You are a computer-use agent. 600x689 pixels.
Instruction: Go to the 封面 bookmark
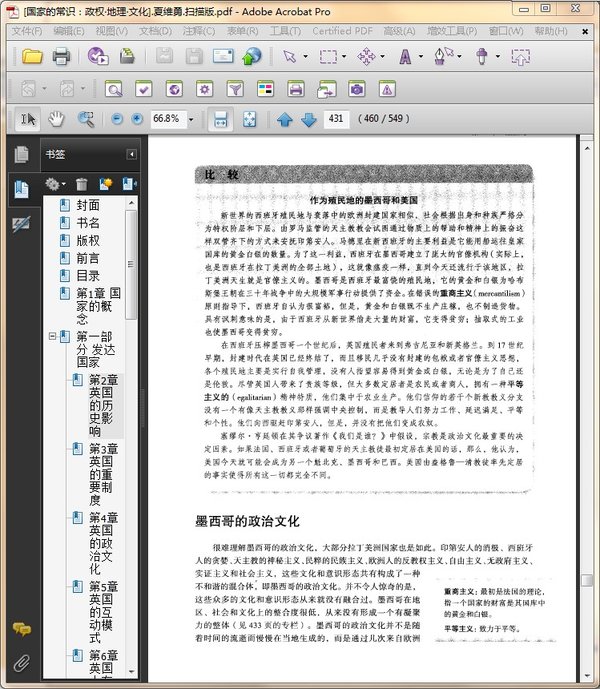click(x=88, y=205)
